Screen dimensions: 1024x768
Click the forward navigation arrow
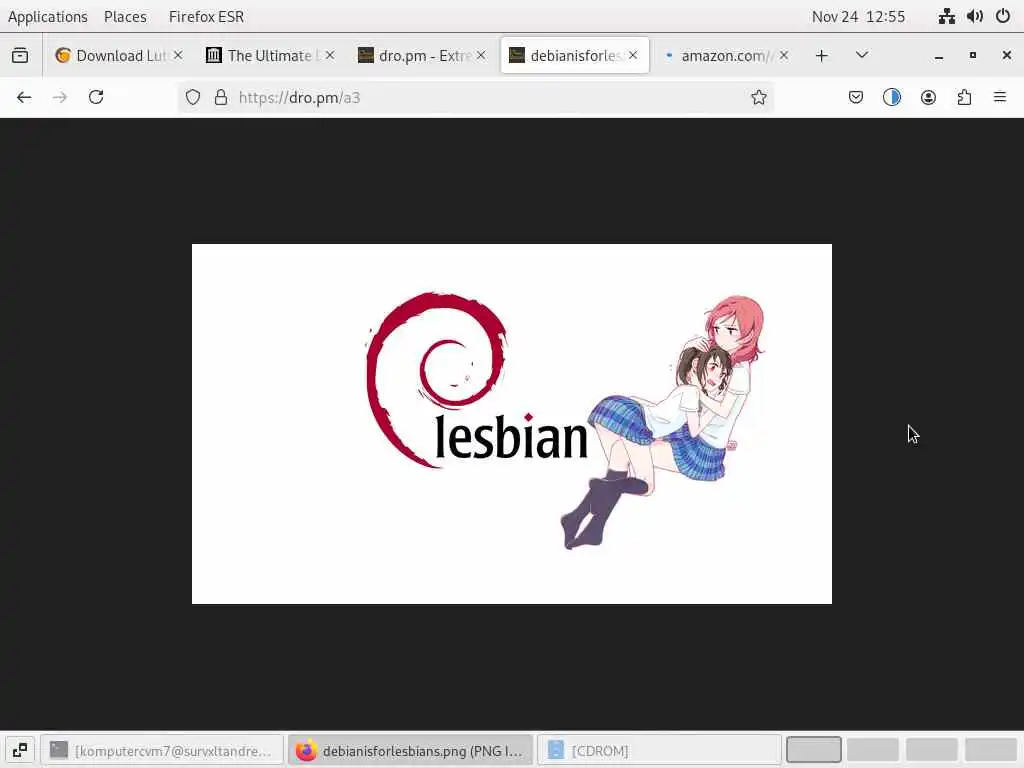pos(60,97)
